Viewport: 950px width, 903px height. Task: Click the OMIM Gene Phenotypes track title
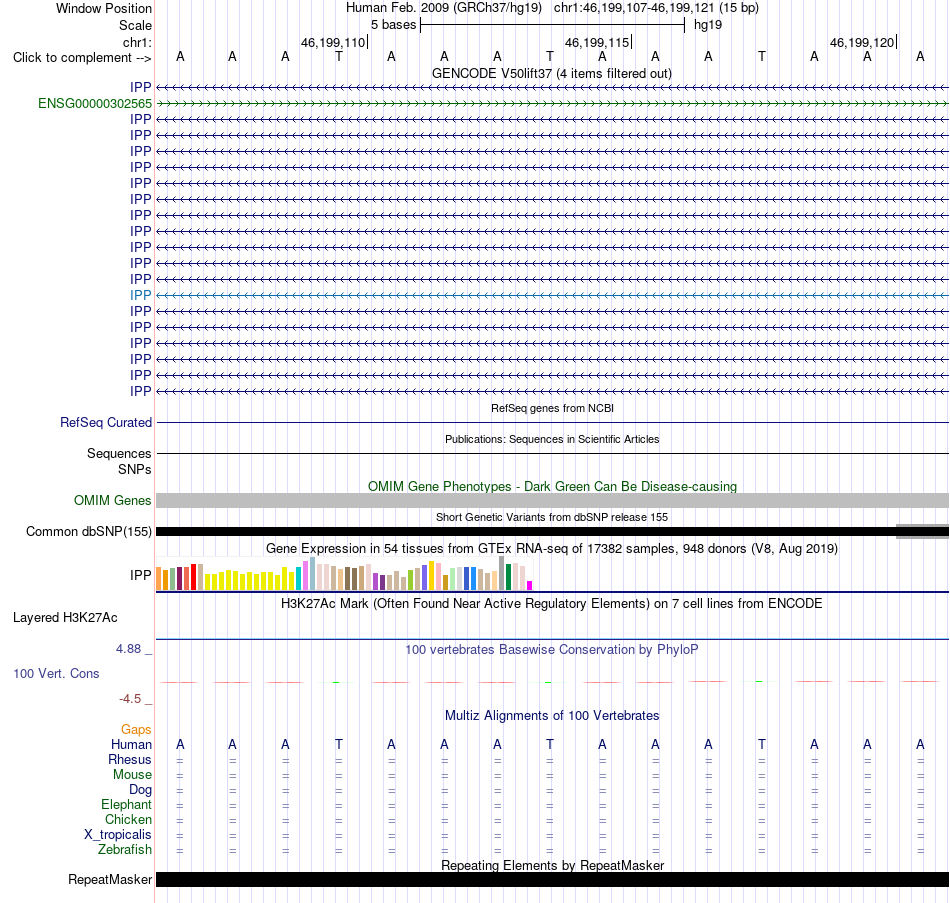[x=552, y=486]
